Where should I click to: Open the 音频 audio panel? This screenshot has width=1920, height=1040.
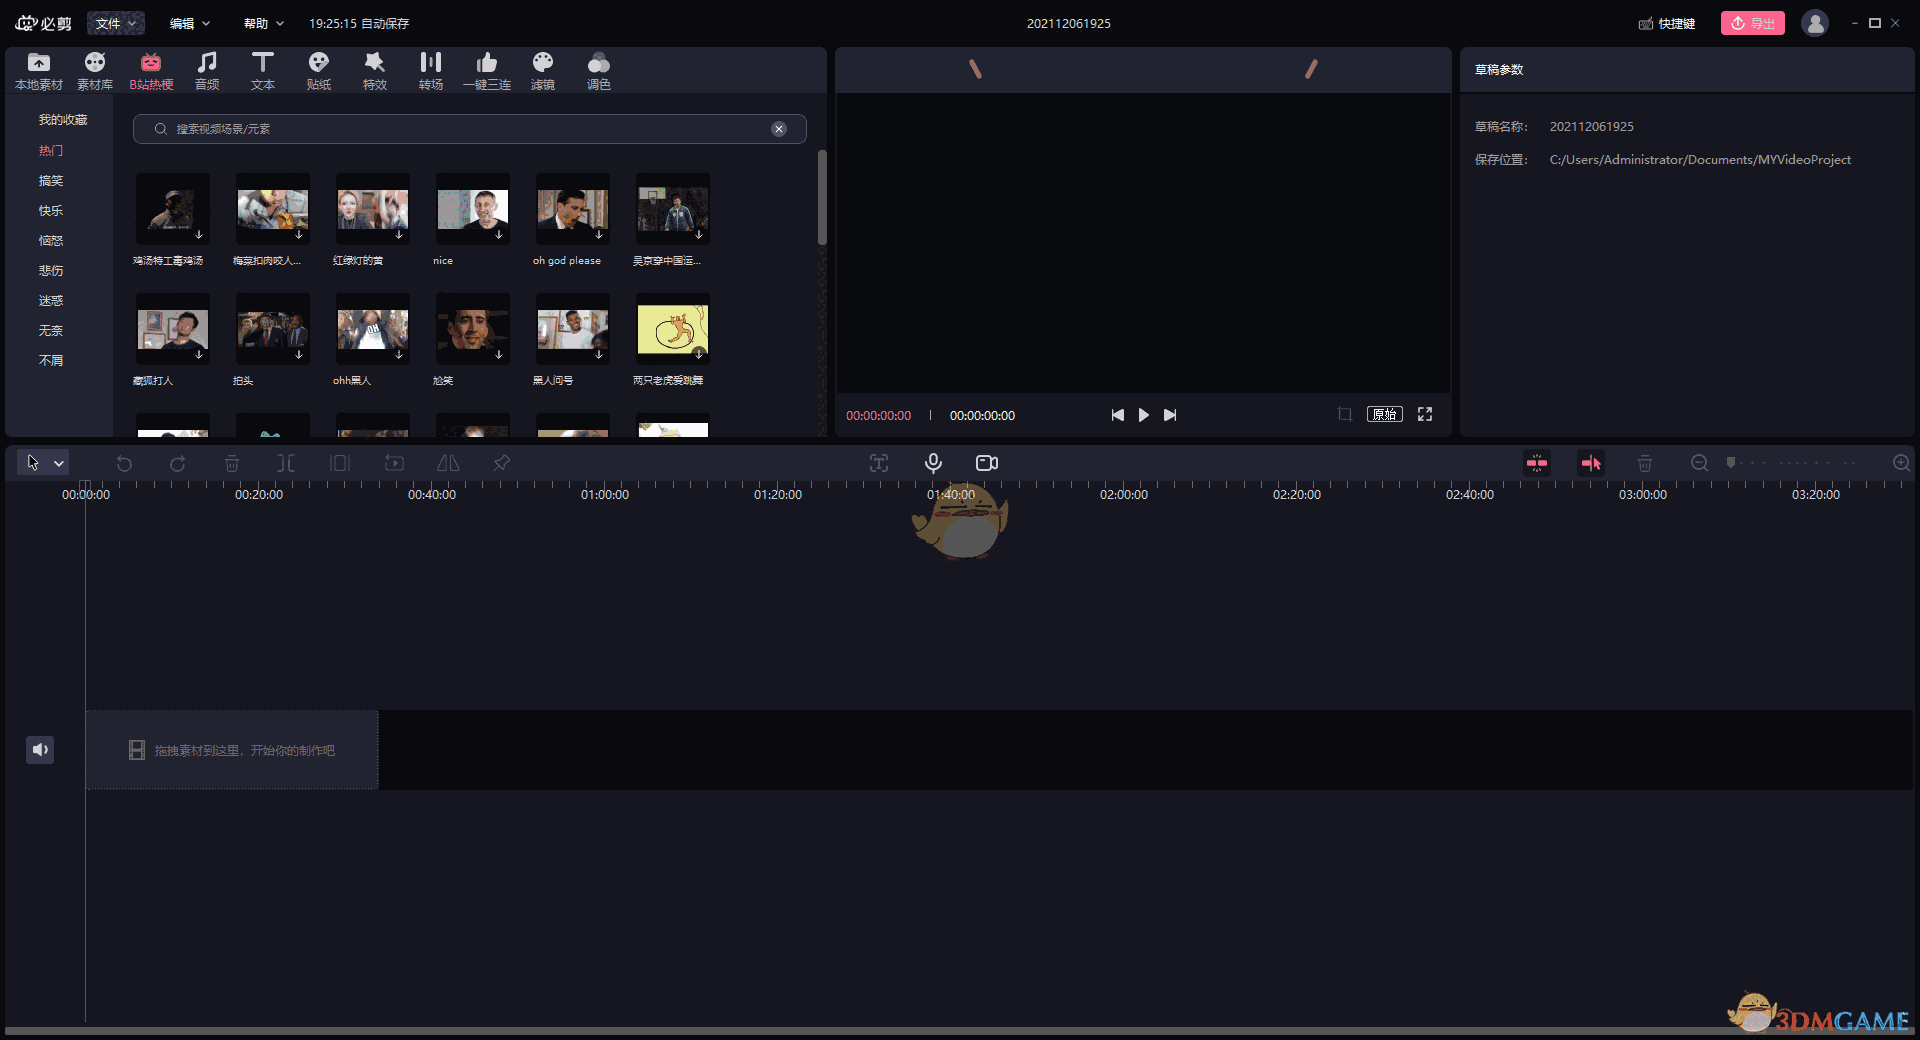click(207, 70)
